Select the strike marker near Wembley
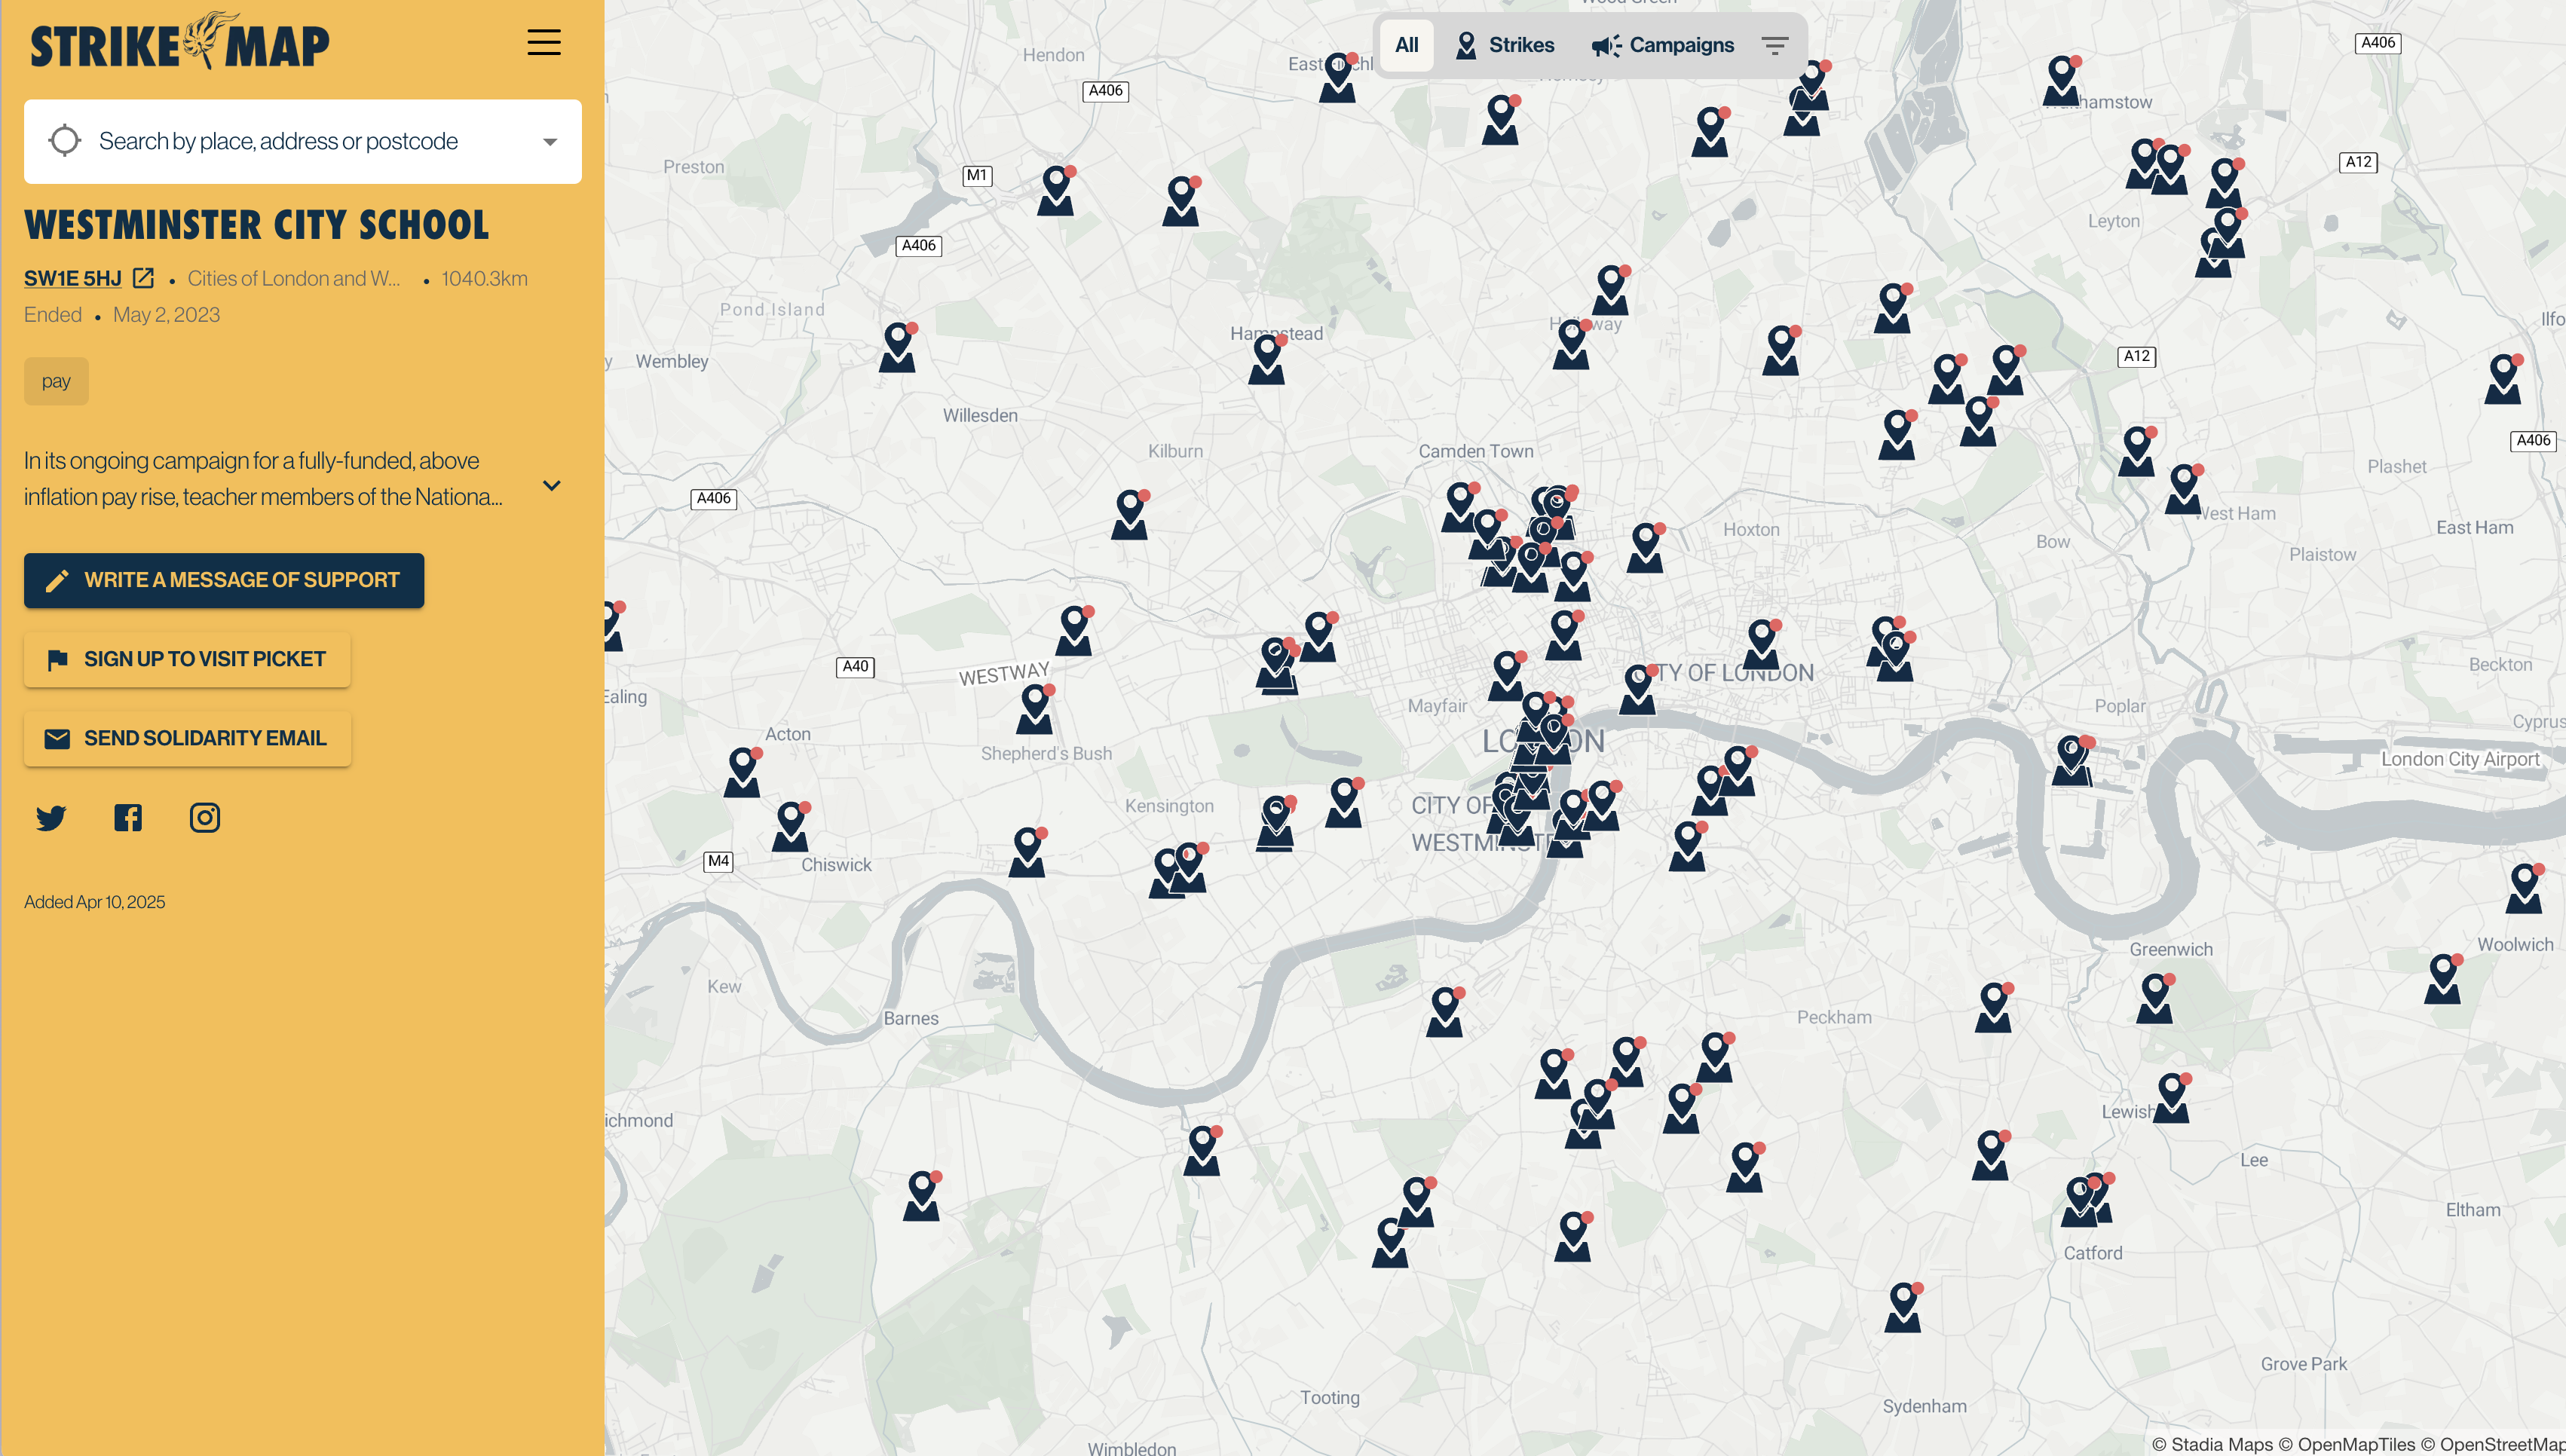The height and width of the screenshot is (1456, 2566). coord(898,347)
